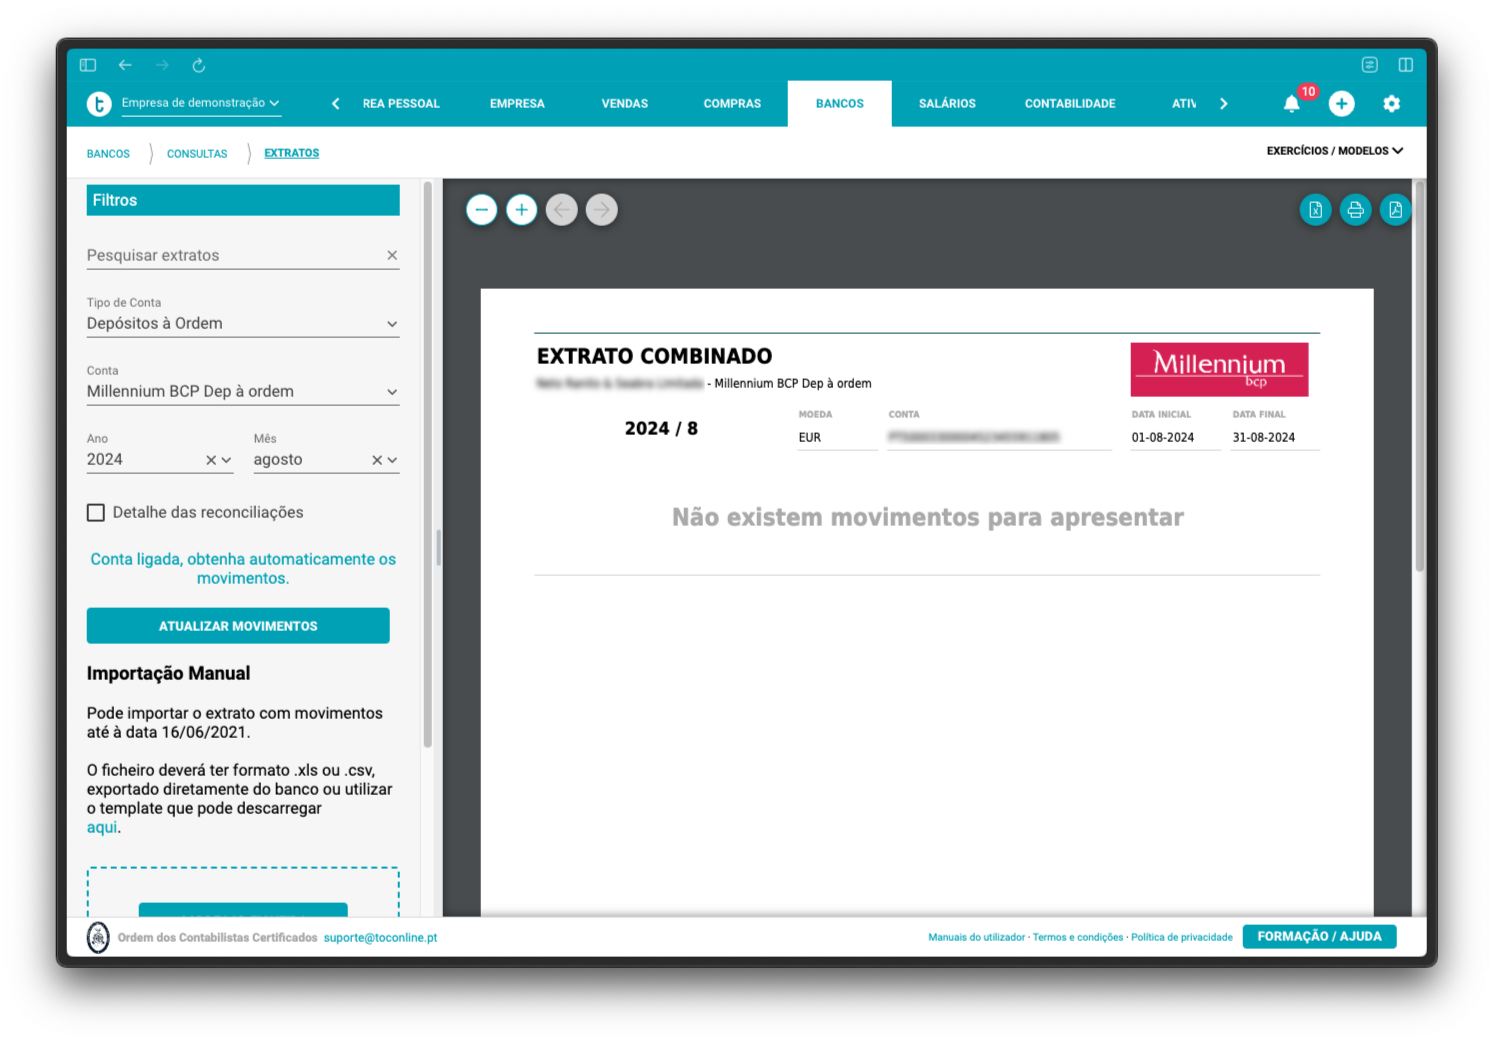
Task: Go back with the browser back arrow
Action: click(x=125, y=65)
